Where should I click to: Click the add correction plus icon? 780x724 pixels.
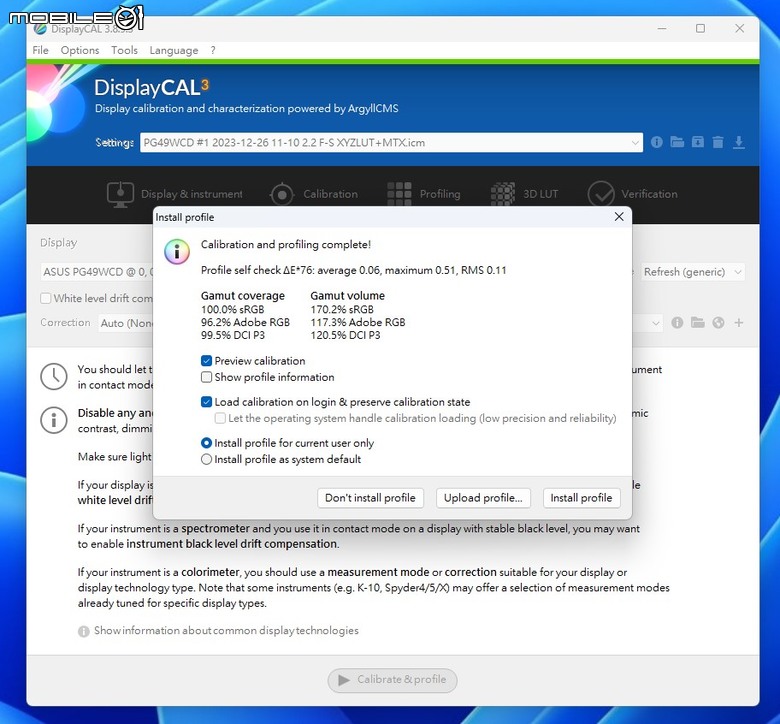739,322
